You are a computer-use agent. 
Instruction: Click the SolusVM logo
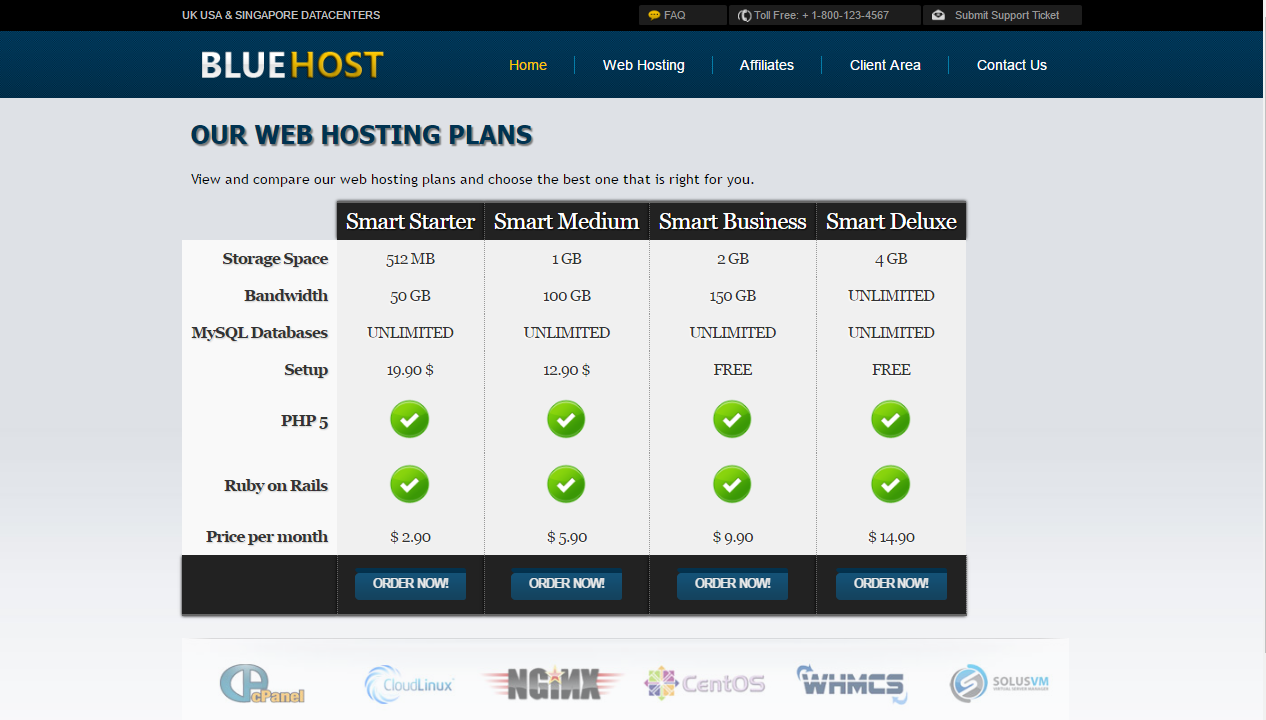tap(999, 684)
